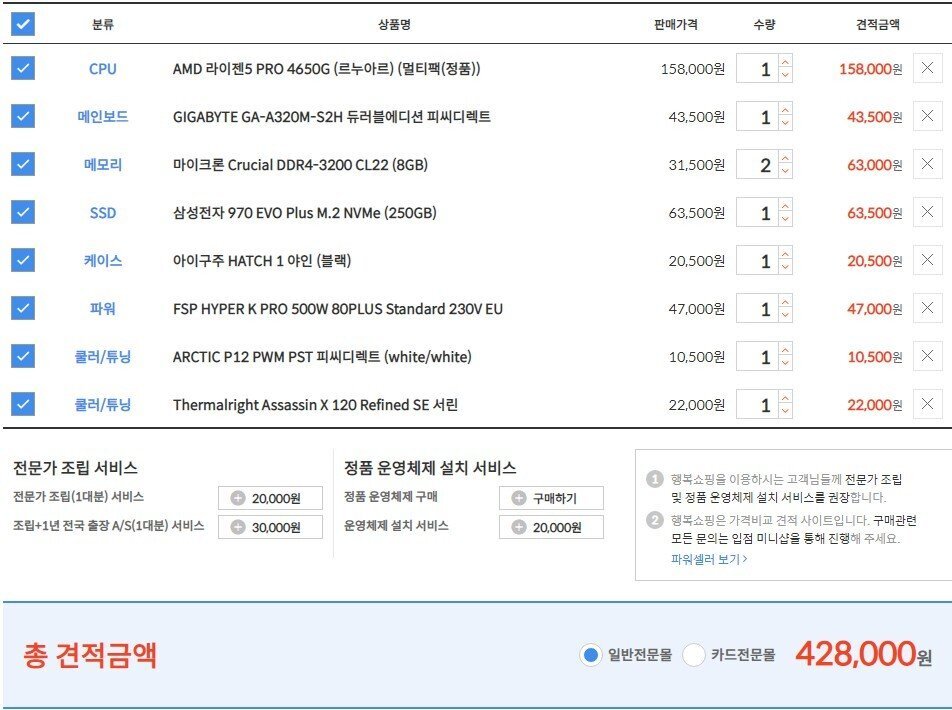This screenshot has width=952, height=710.
Task: Uncheck the 케이스 row checkbox
Action: coord(22,260)
